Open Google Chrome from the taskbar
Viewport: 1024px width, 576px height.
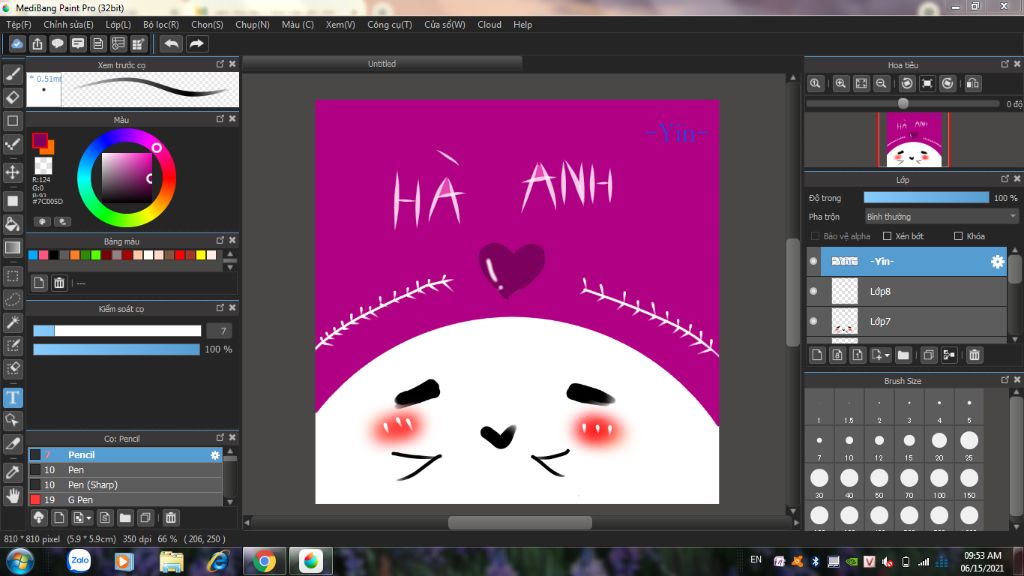pyautogui.click(x=264, y=561)
